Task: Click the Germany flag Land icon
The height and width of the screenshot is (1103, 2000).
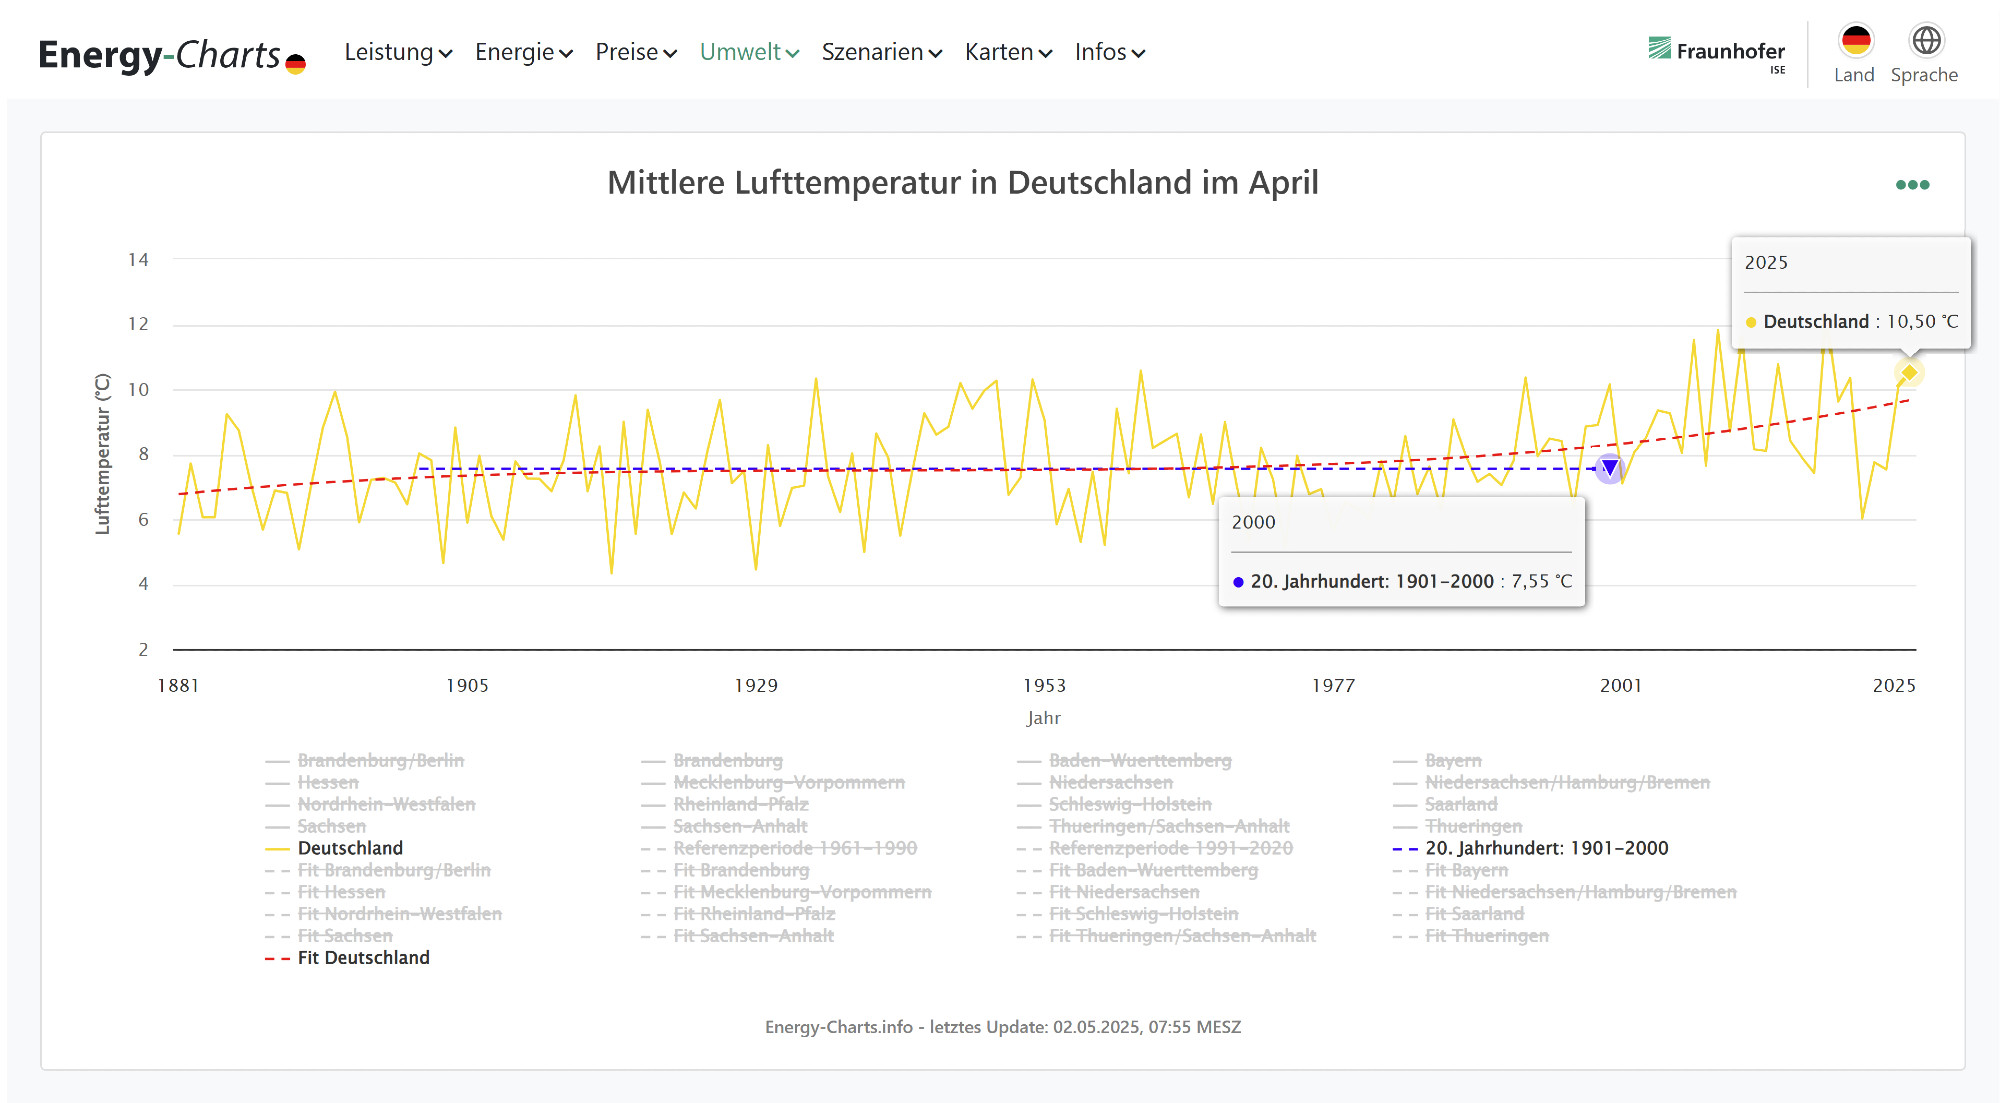Action: click(1855, 41)
